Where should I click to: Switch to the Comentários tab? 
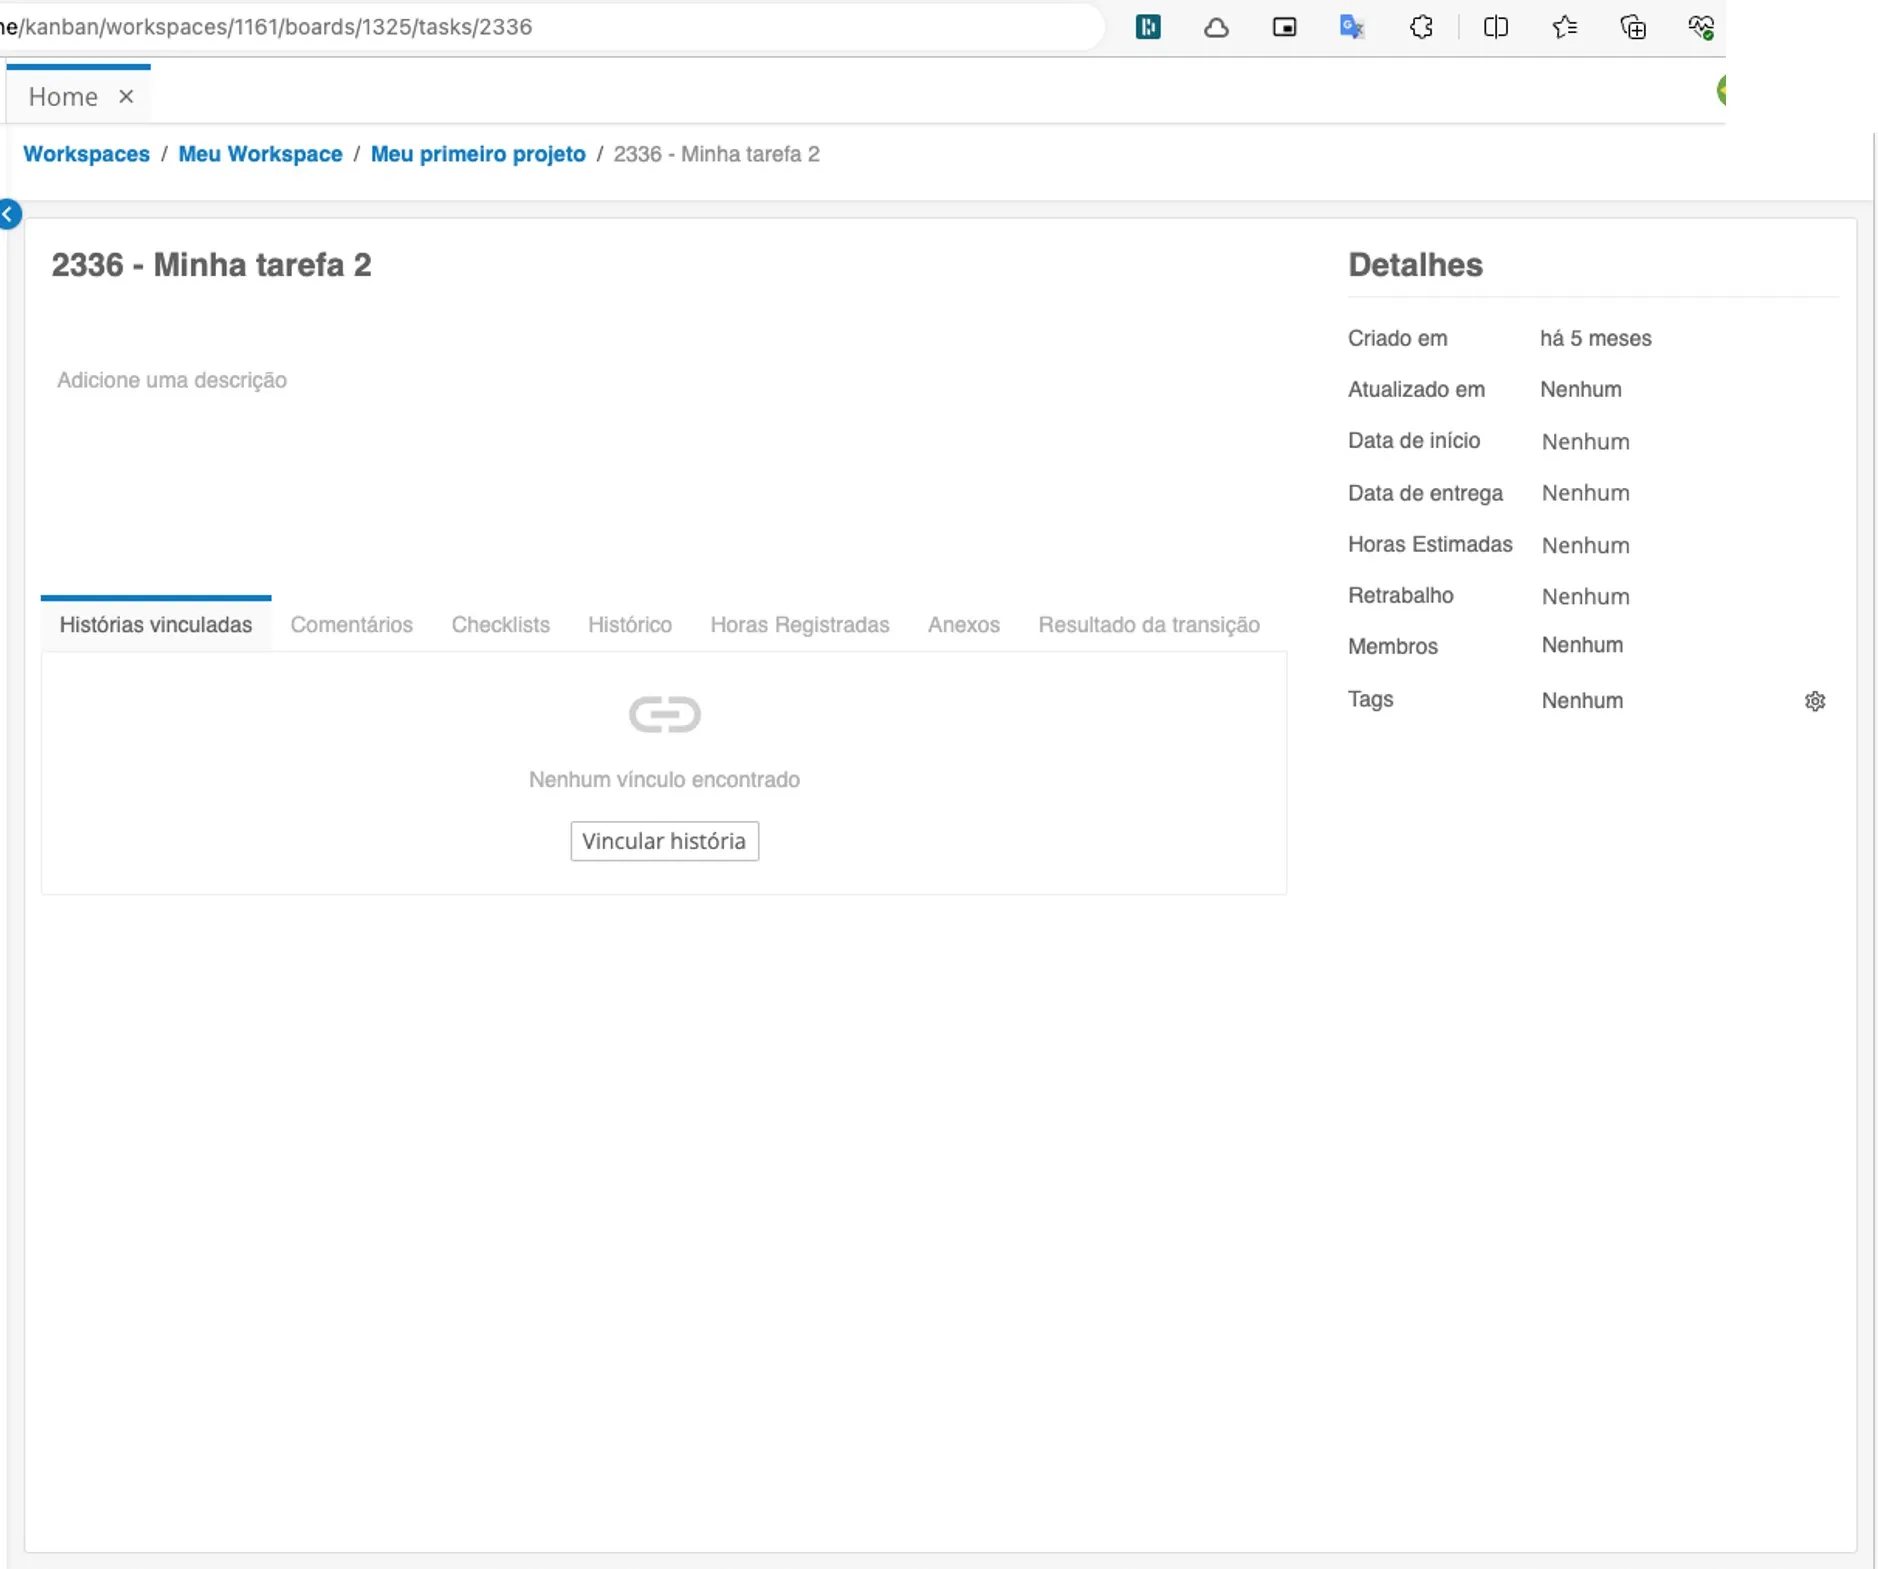351,625
